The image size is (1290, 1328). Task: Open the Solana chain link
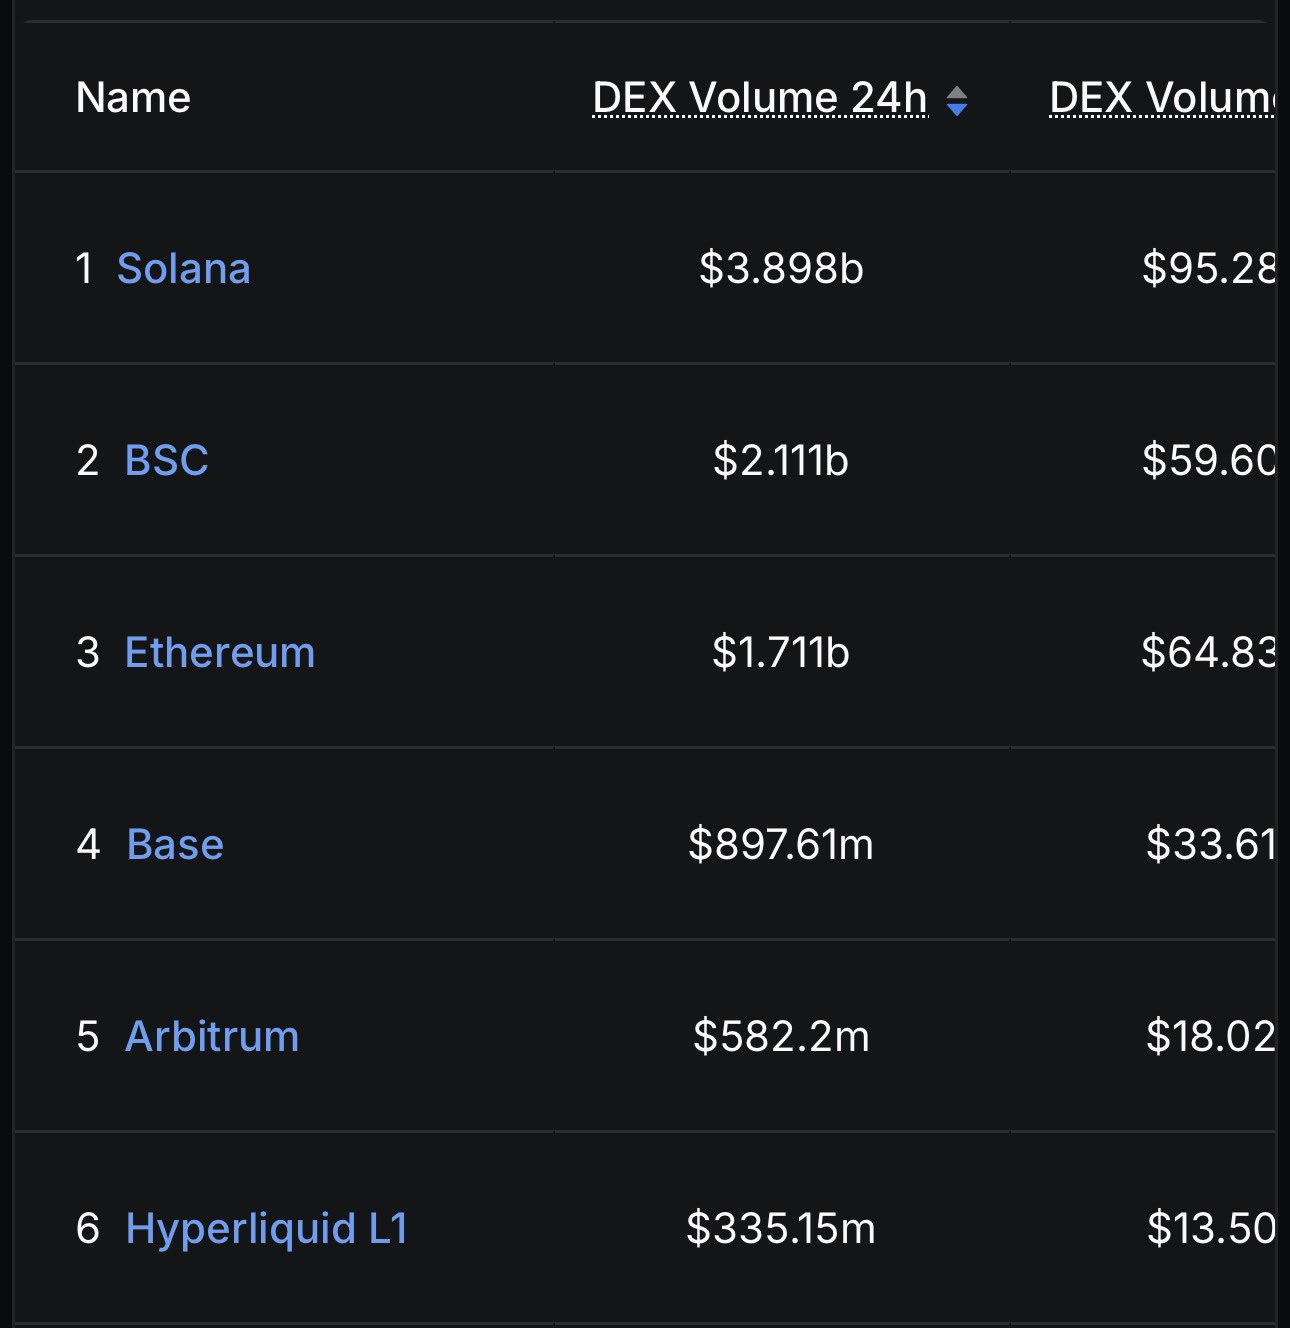[x=184, y=268]
